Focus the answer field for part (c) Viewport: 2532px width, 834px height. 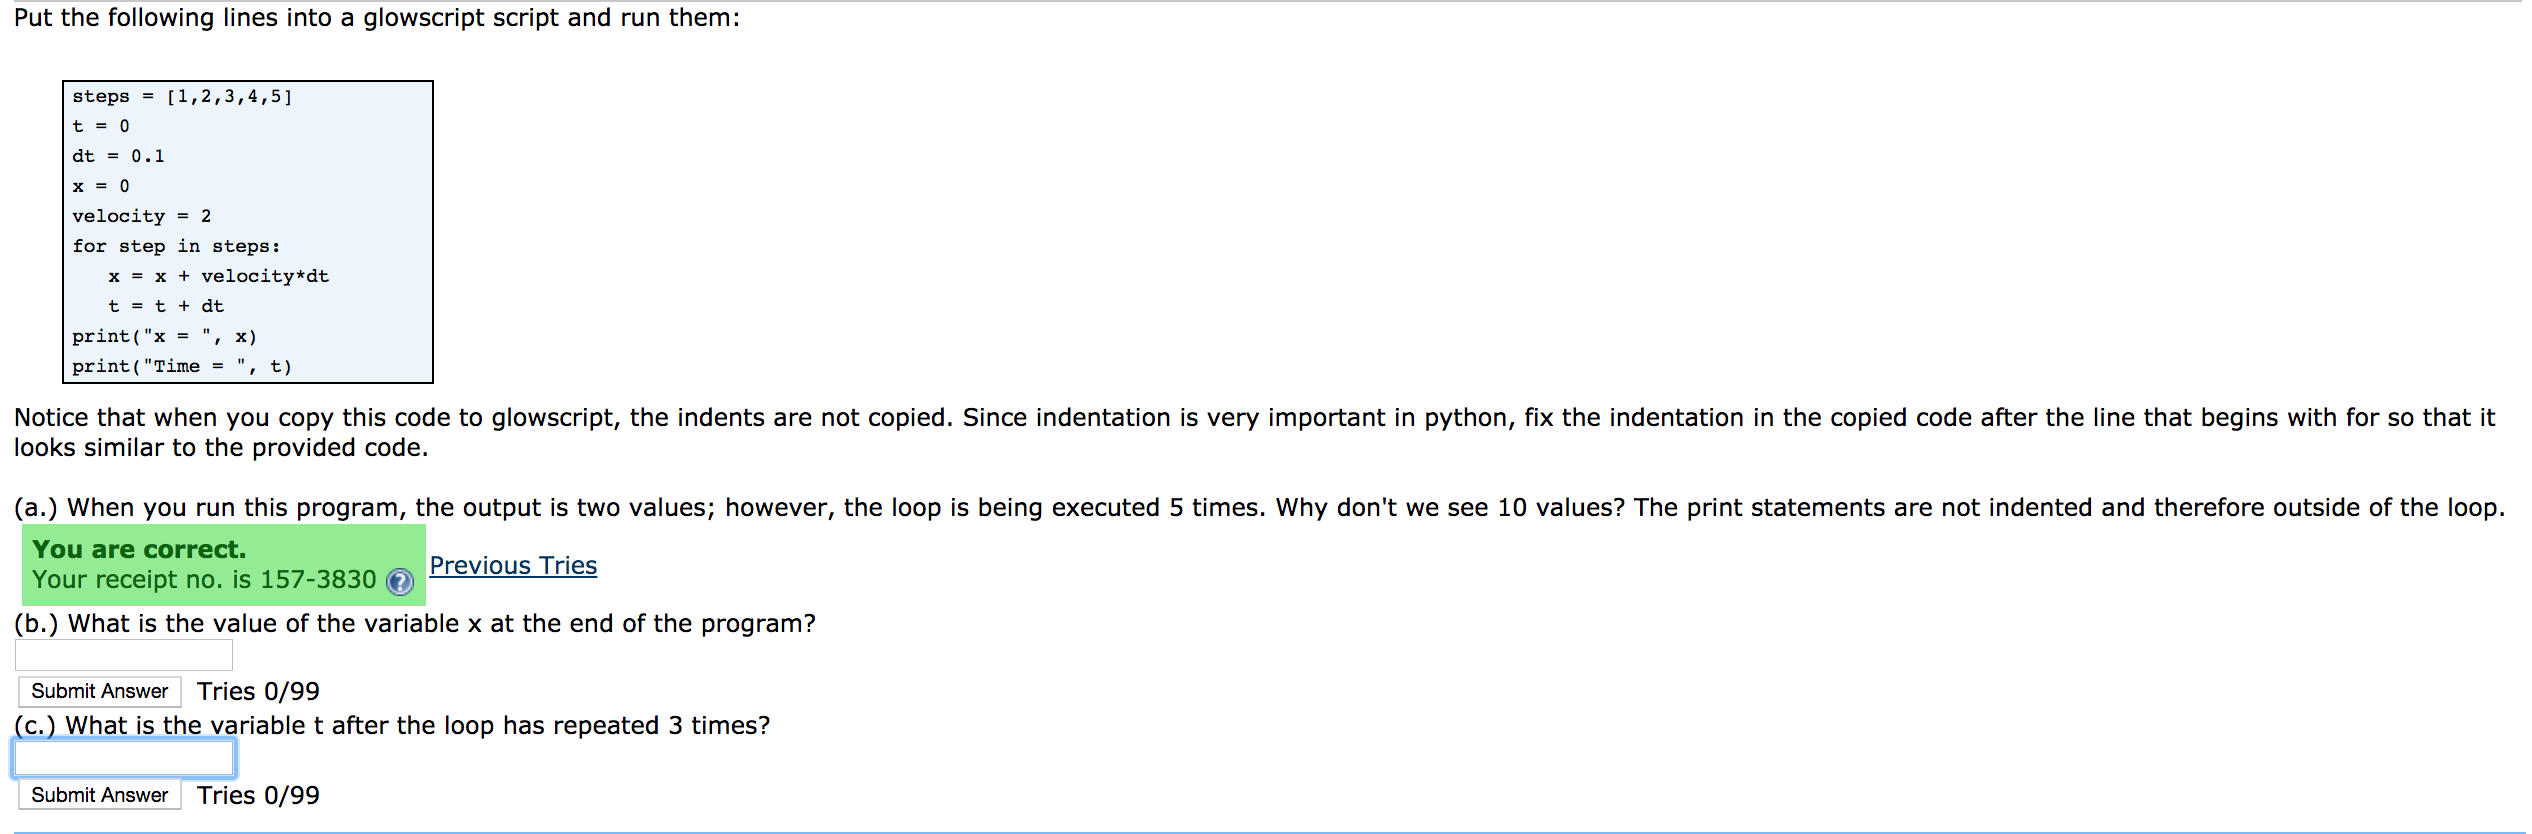click(x=124, y=758)
